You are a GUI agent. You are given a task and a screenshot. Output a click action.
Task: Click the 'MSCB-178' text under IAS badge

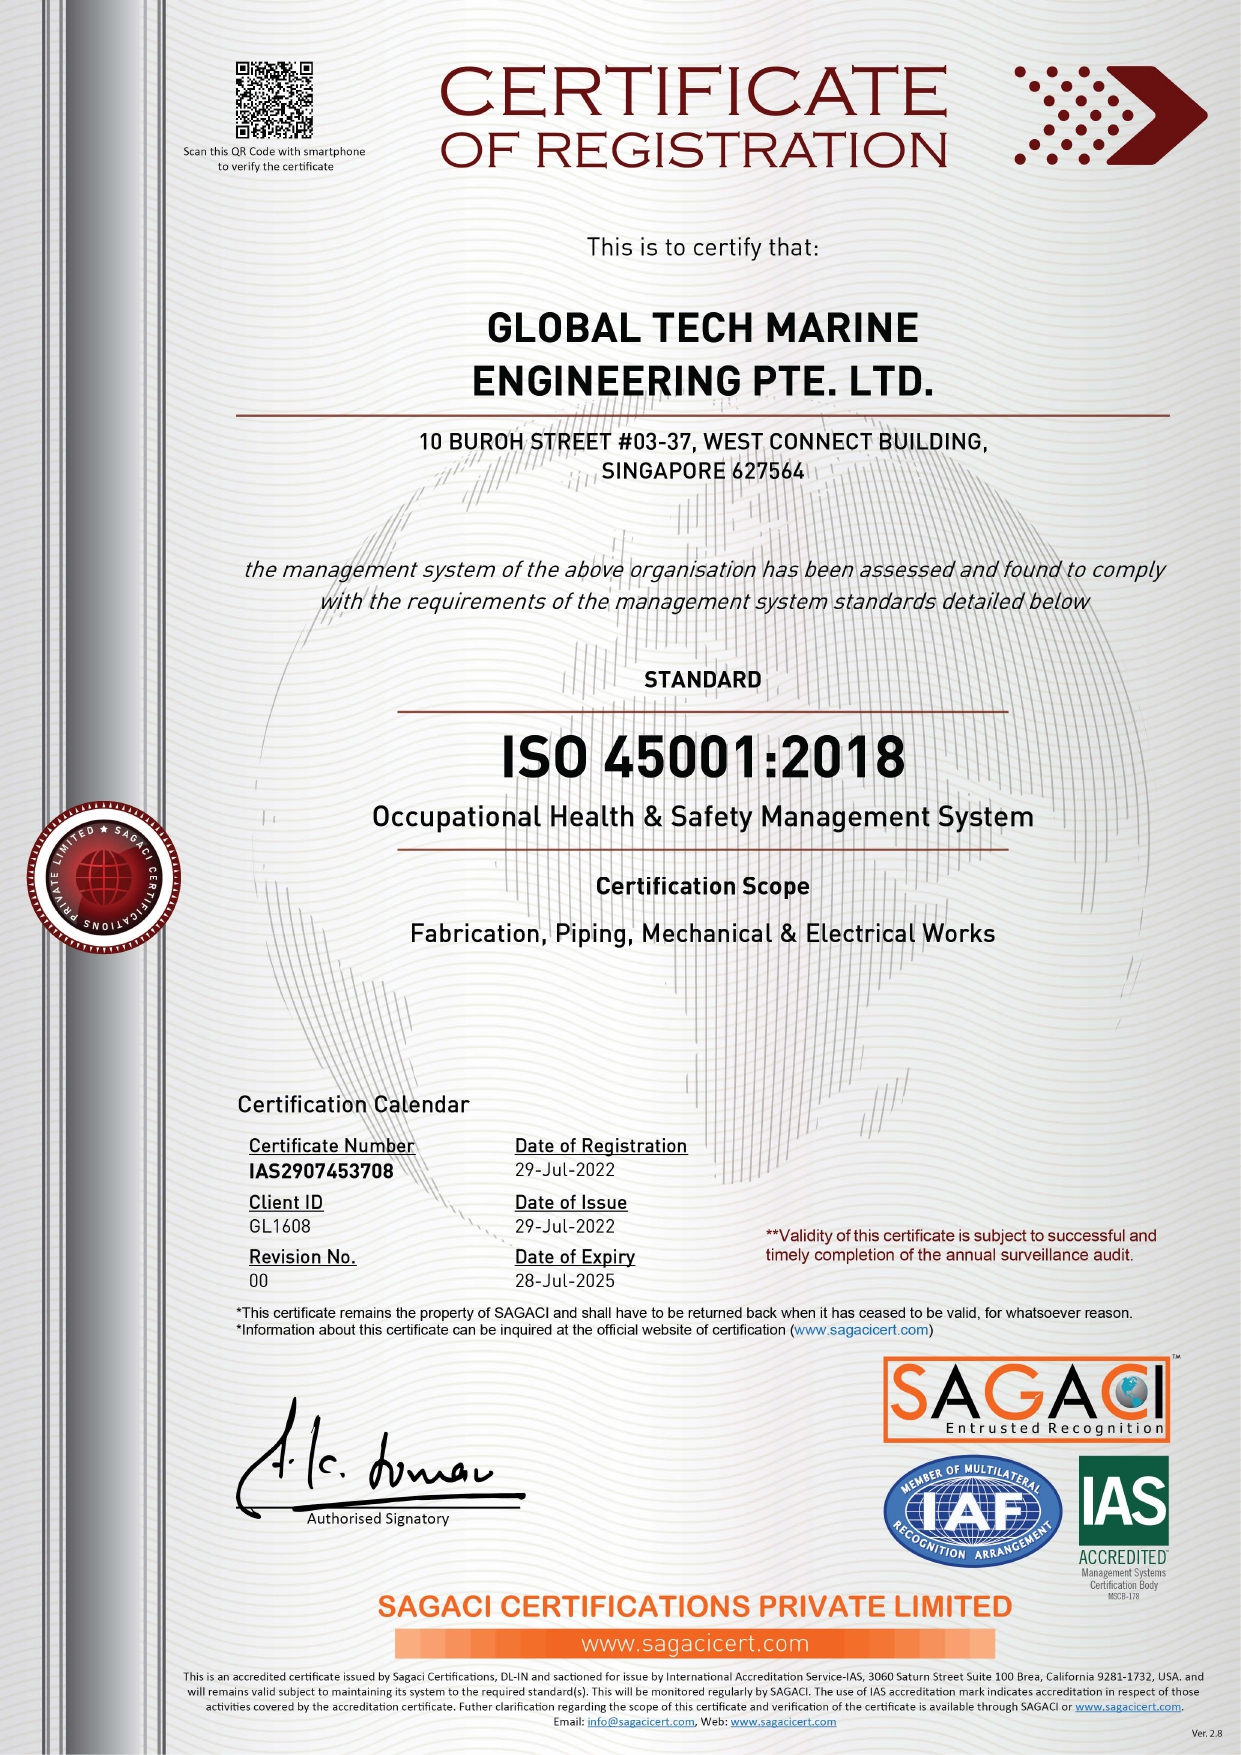1123,1596
